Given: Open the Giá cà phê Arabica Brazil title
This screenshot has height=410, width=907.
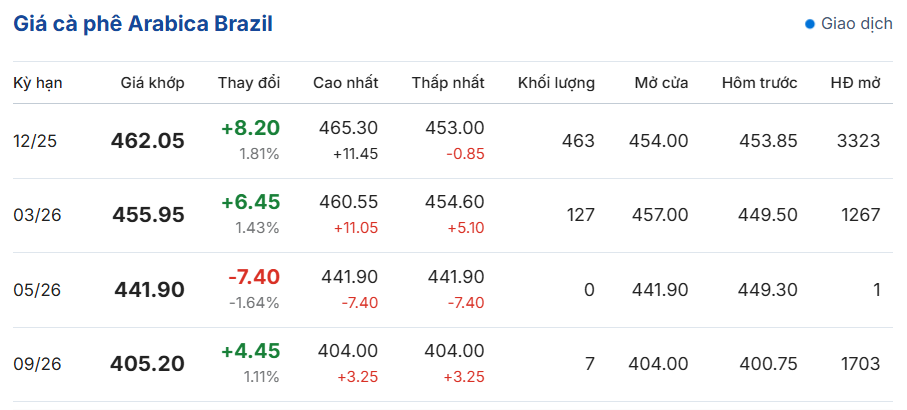Looking at the screenshot, I should click(143, 24).
